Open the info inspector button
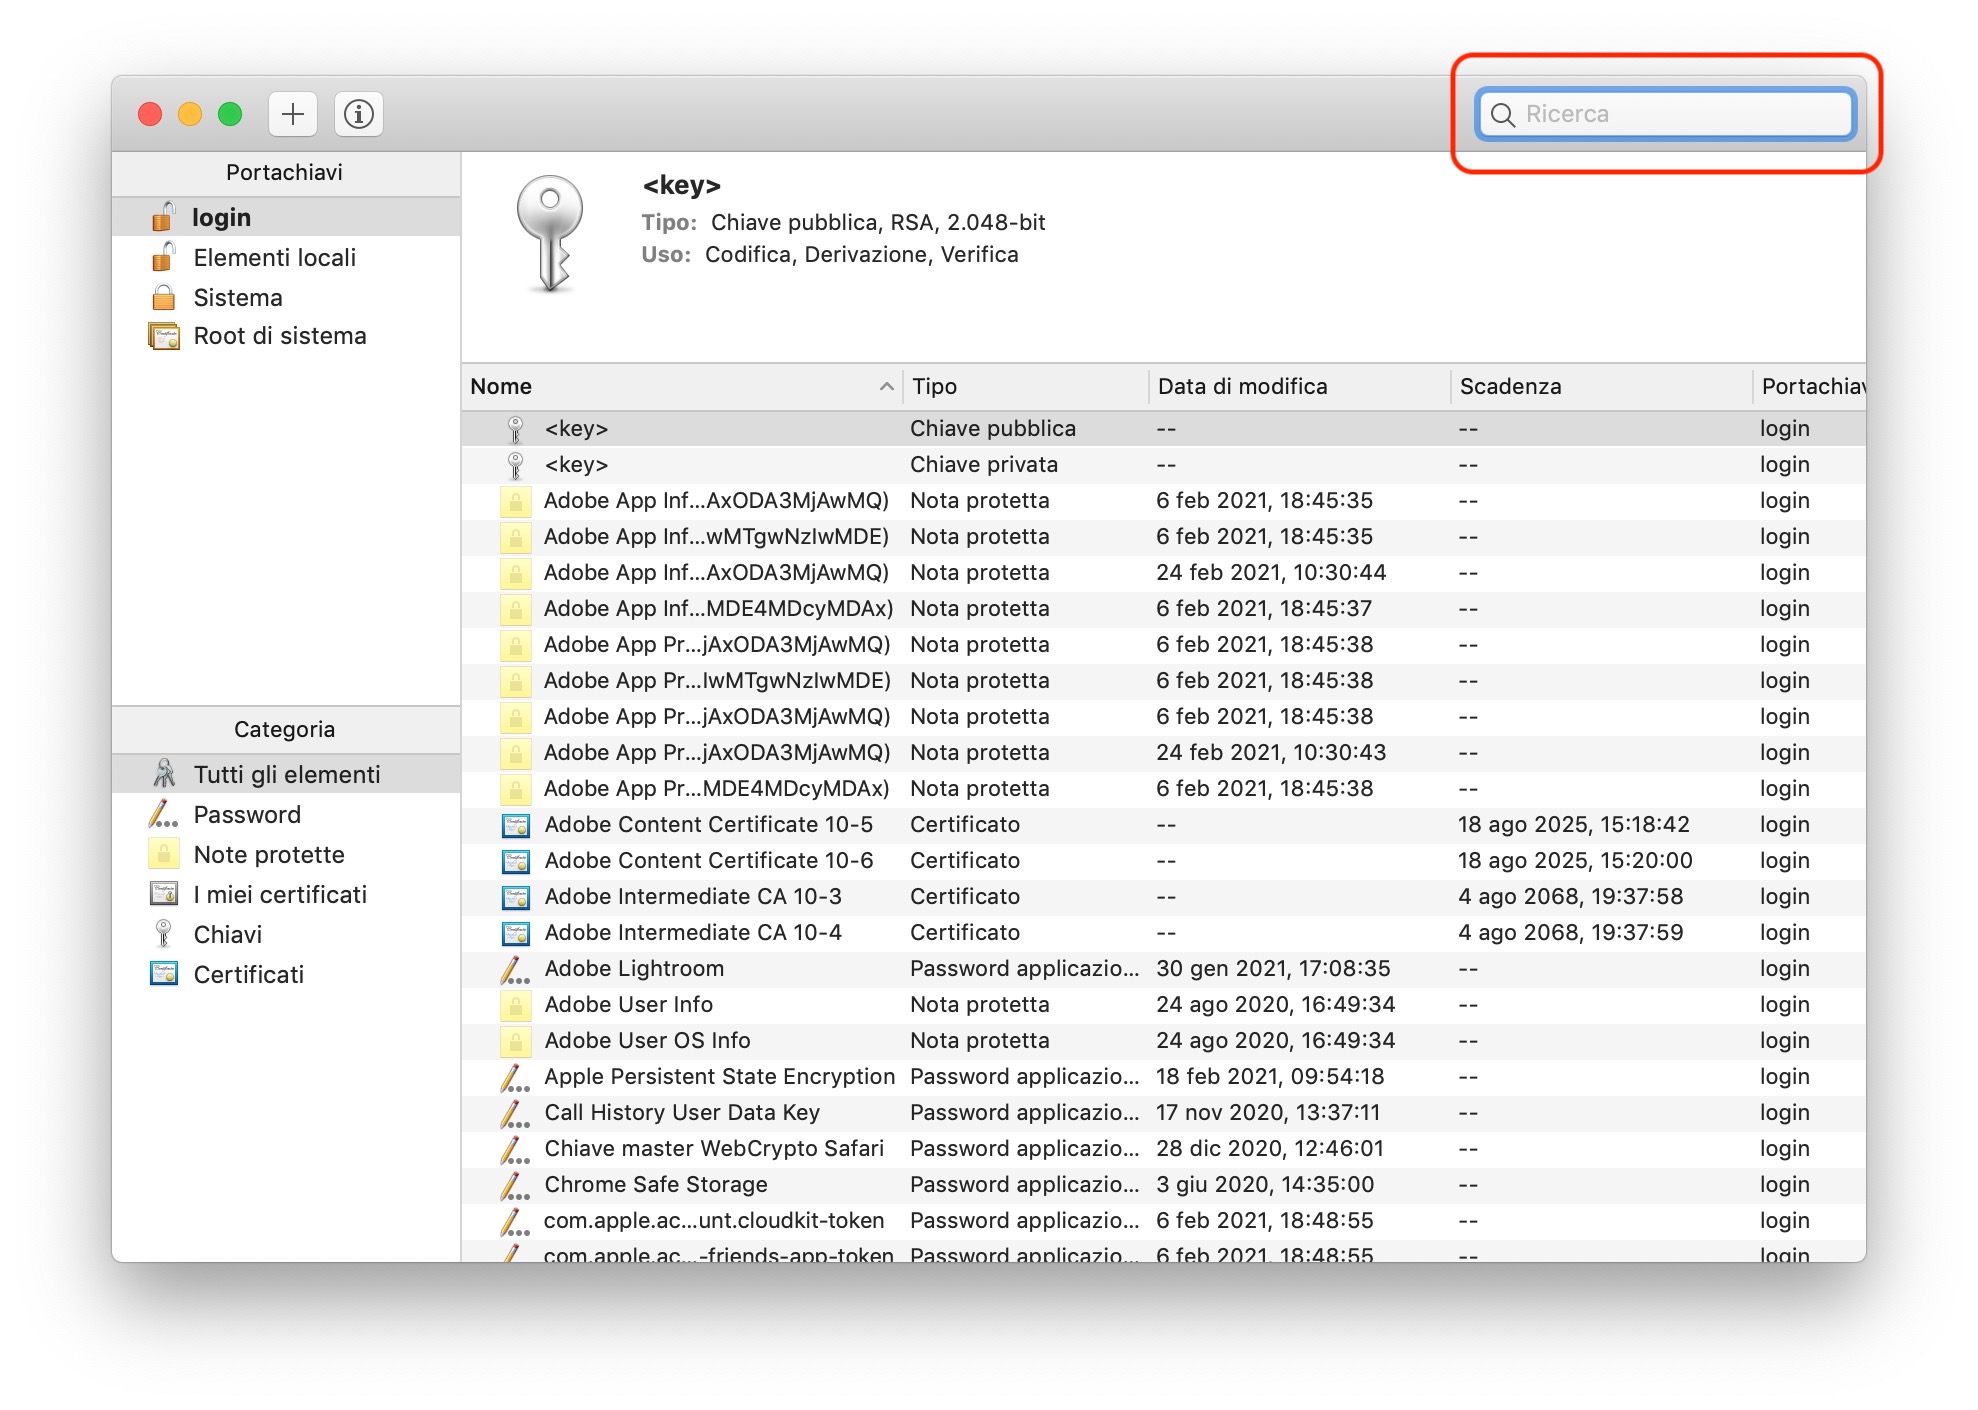Screen dimensions: 1978x1410 (x=359, y=114)
